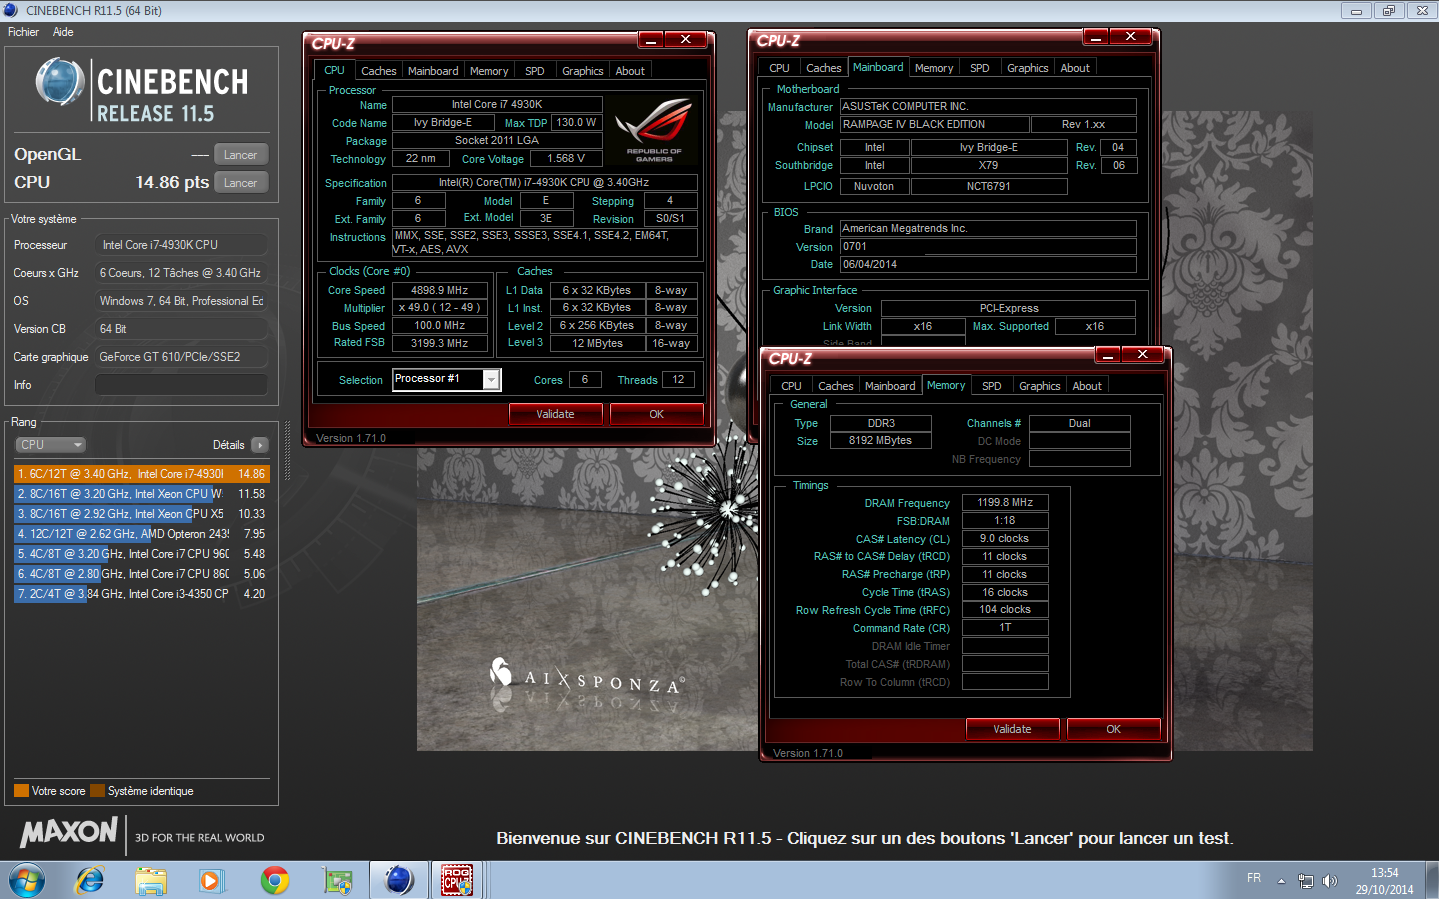Close the left CPU-Z window
This screenshot has width=1439, height=899.
pos(686,40)
